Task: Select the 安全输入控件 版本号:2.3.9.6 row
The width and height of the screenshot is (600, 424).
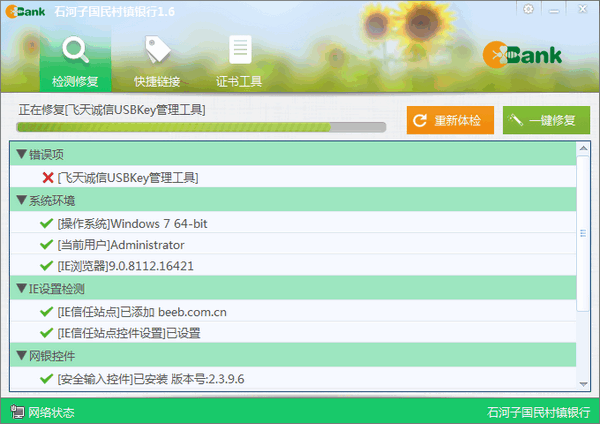Action: [293, 378]
